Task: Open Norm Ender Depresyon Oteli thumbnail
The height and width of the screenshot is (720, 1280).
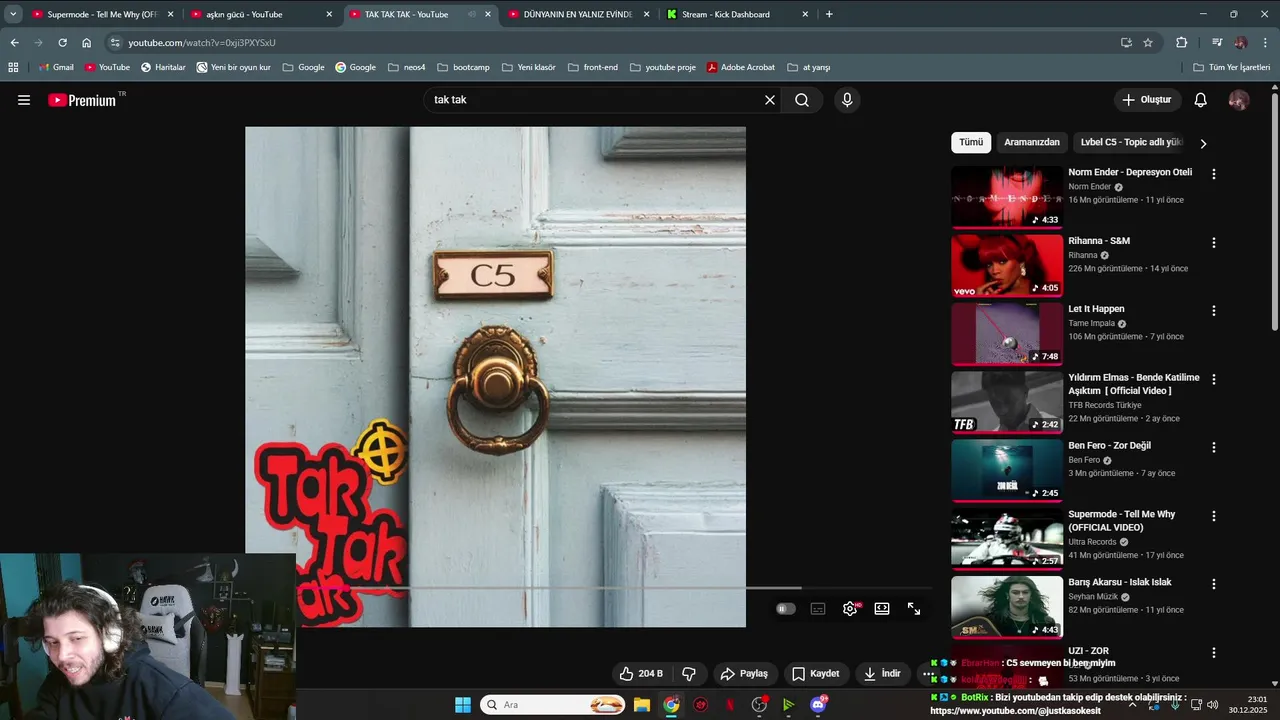Action: pos(1007,196)
